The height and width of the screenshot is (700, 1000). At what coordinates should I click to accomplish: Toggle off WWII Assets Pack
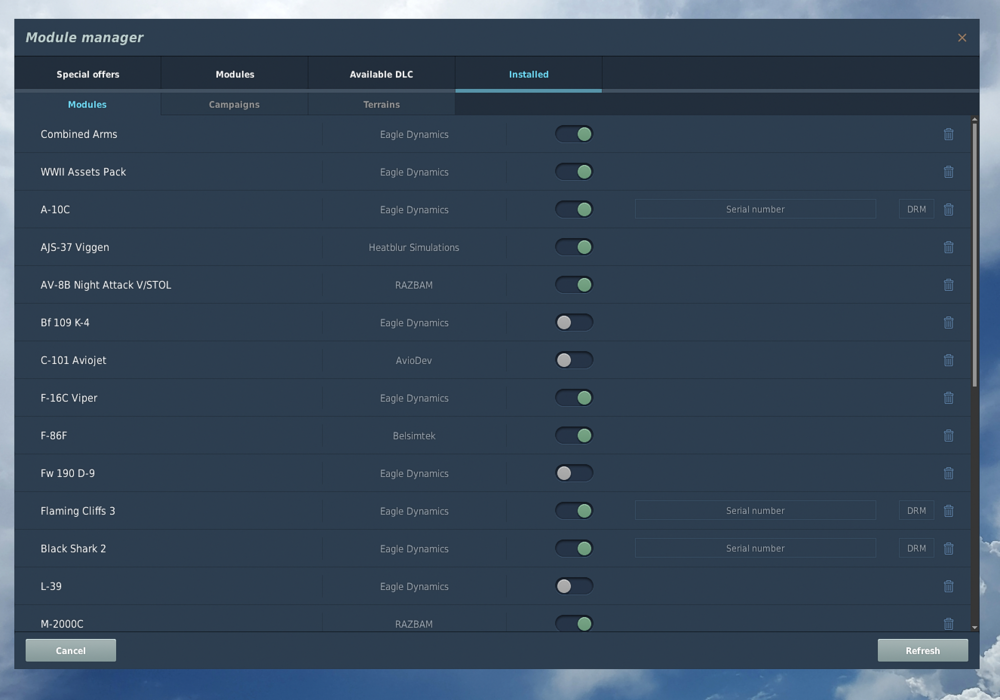[x=574, y=171]
